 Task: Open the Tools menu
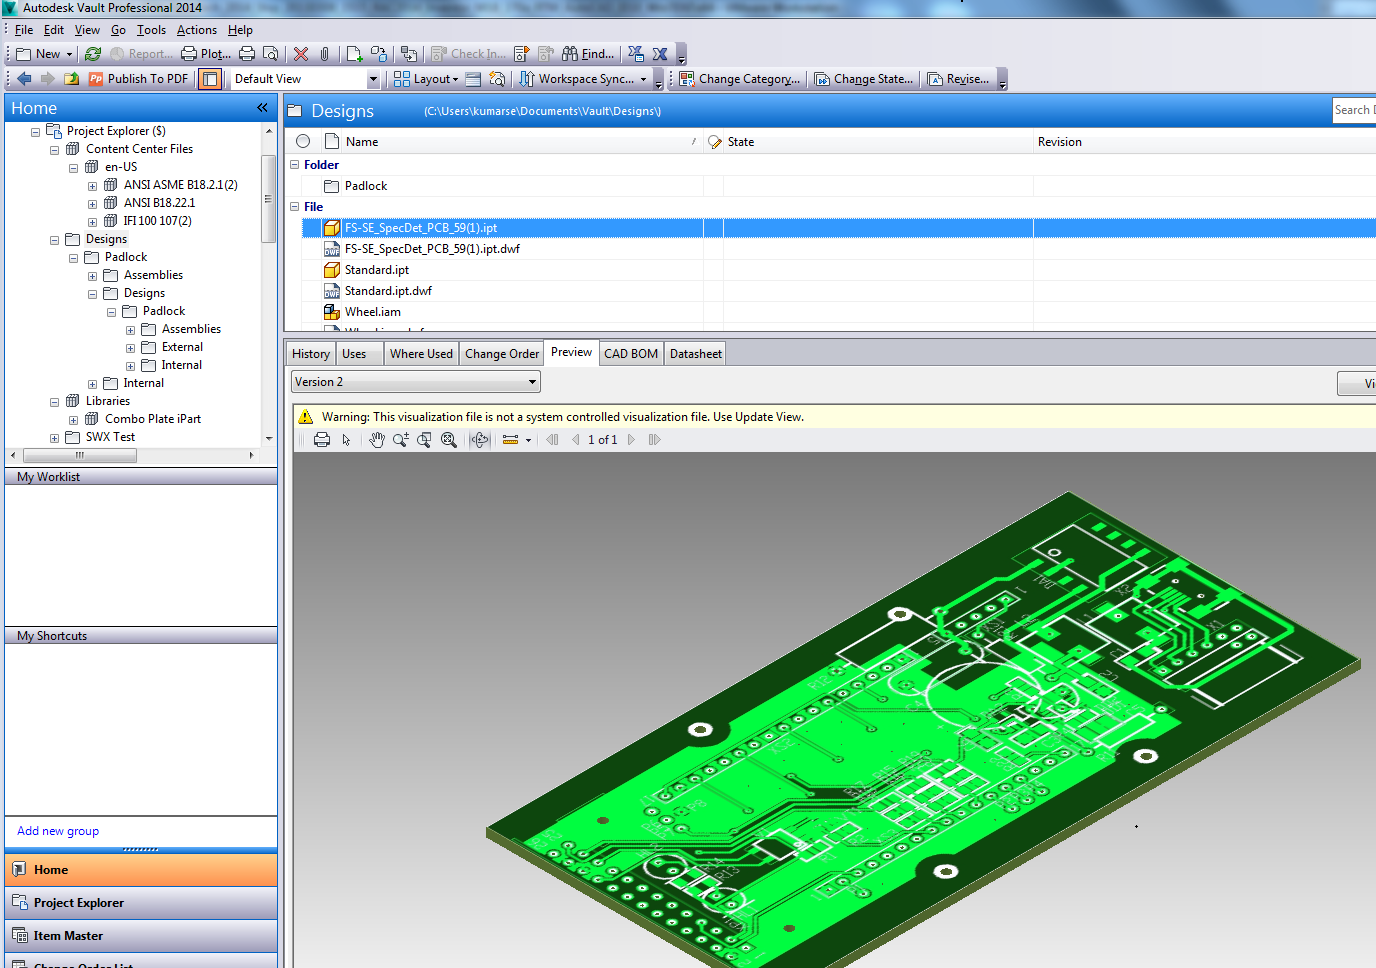coord(151,30)
